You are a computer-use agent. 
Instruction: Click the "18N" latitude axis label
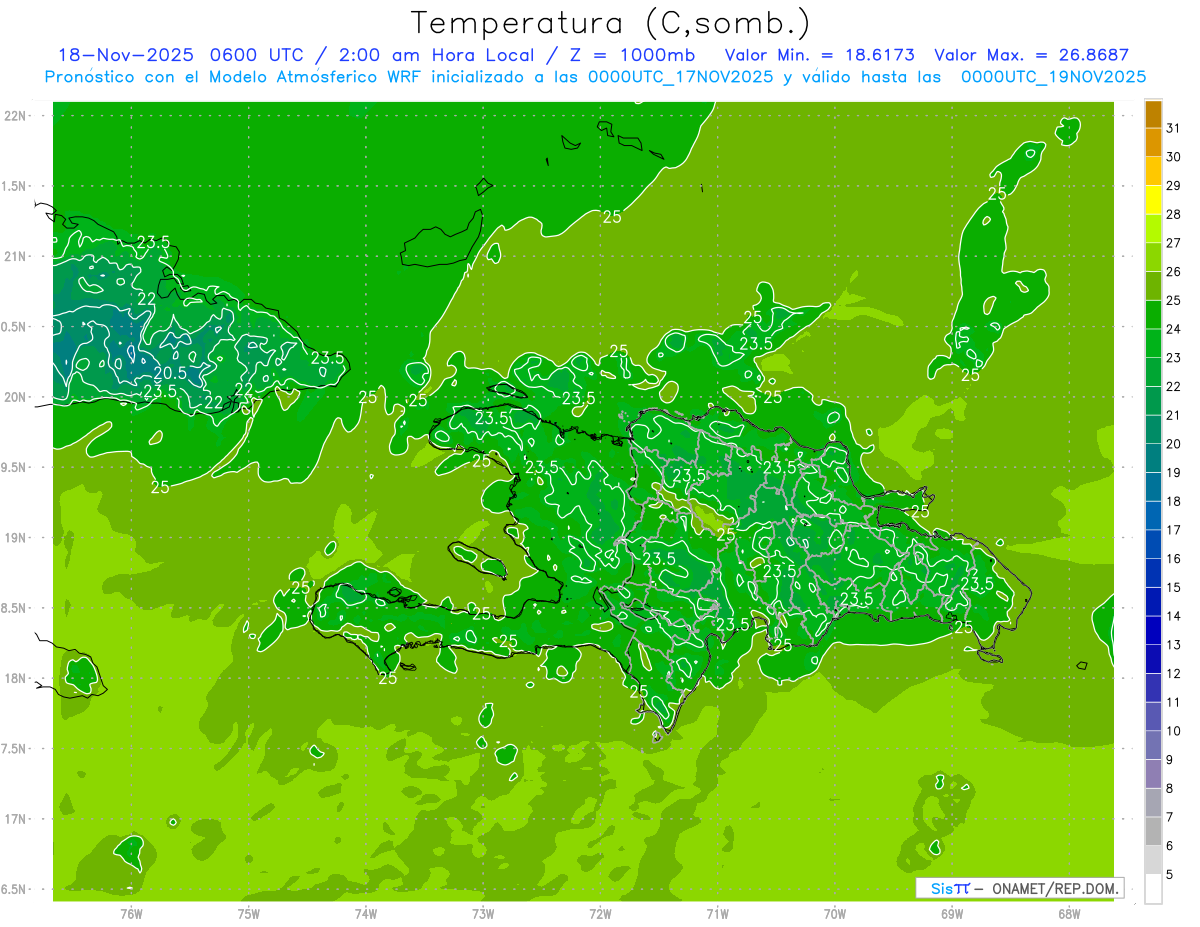(x=15, y=678)
